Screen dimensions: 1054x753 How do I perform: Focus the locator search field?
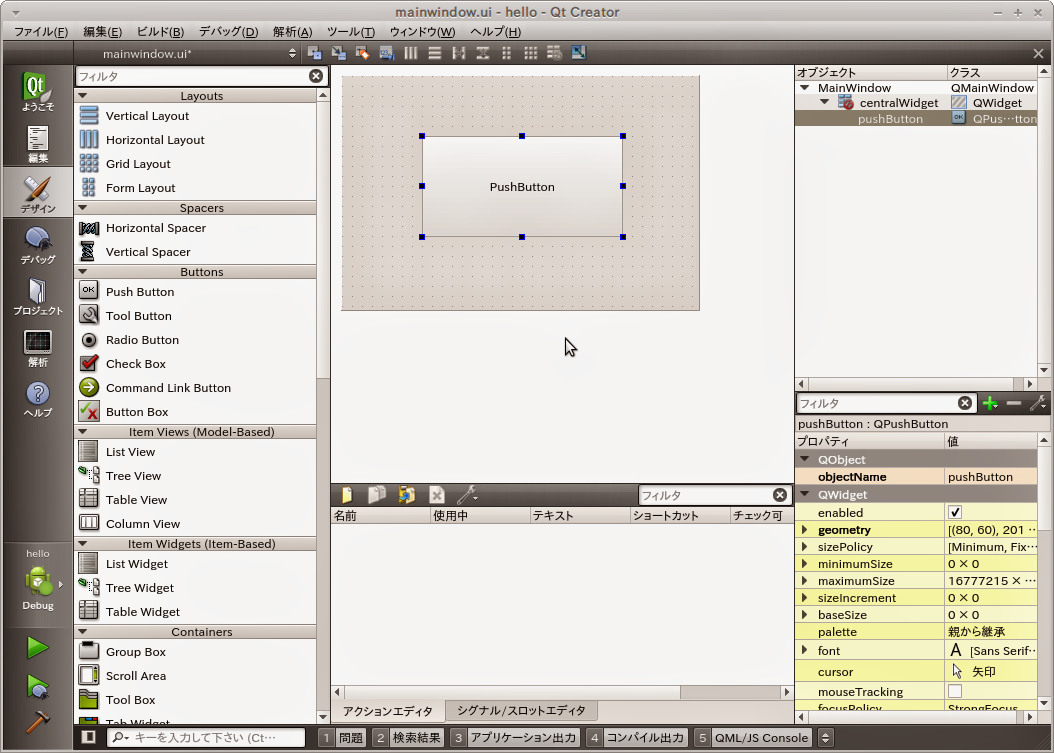coord(206,738)
